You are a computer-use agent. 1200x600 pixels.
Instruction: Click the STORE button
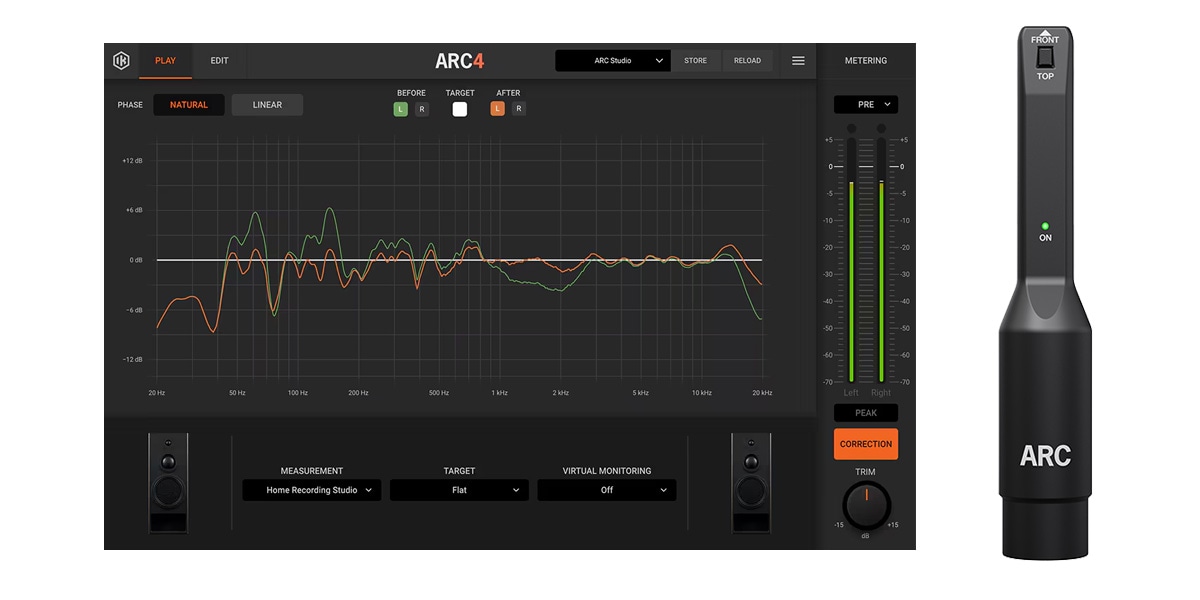pyautogui.click(x=696, y=61)
